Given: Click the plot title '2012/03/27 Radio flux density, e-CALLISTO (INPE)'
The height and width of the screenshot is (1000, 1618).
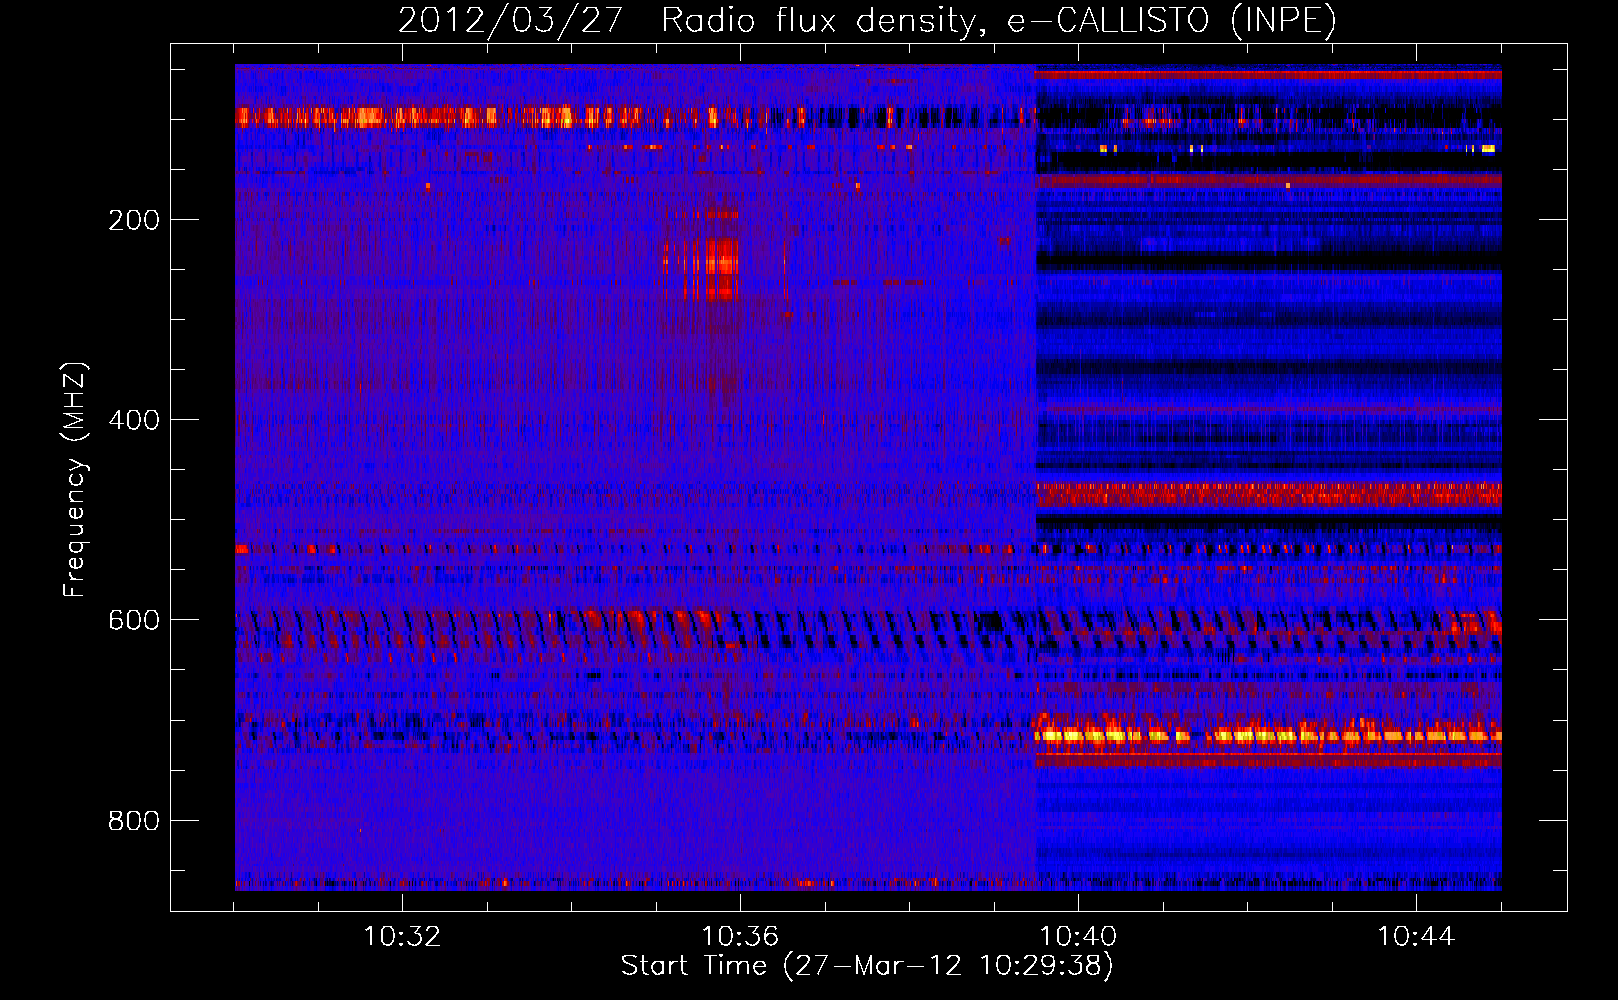Looking at the screenshot, I should (867, 20).
